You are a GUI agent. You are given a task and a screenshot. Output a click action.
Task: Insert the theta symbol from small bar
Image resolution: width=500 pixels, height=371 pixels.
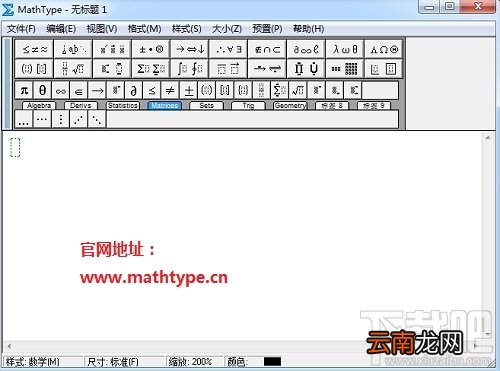(42, 90)
